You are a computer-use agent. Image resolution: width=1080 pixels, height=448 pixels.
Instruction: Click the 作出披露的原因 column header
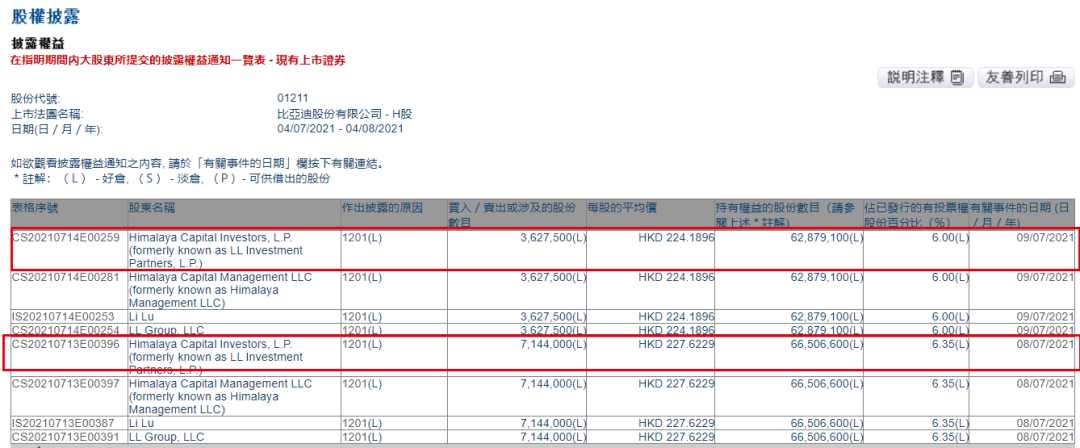pos(381,207)
